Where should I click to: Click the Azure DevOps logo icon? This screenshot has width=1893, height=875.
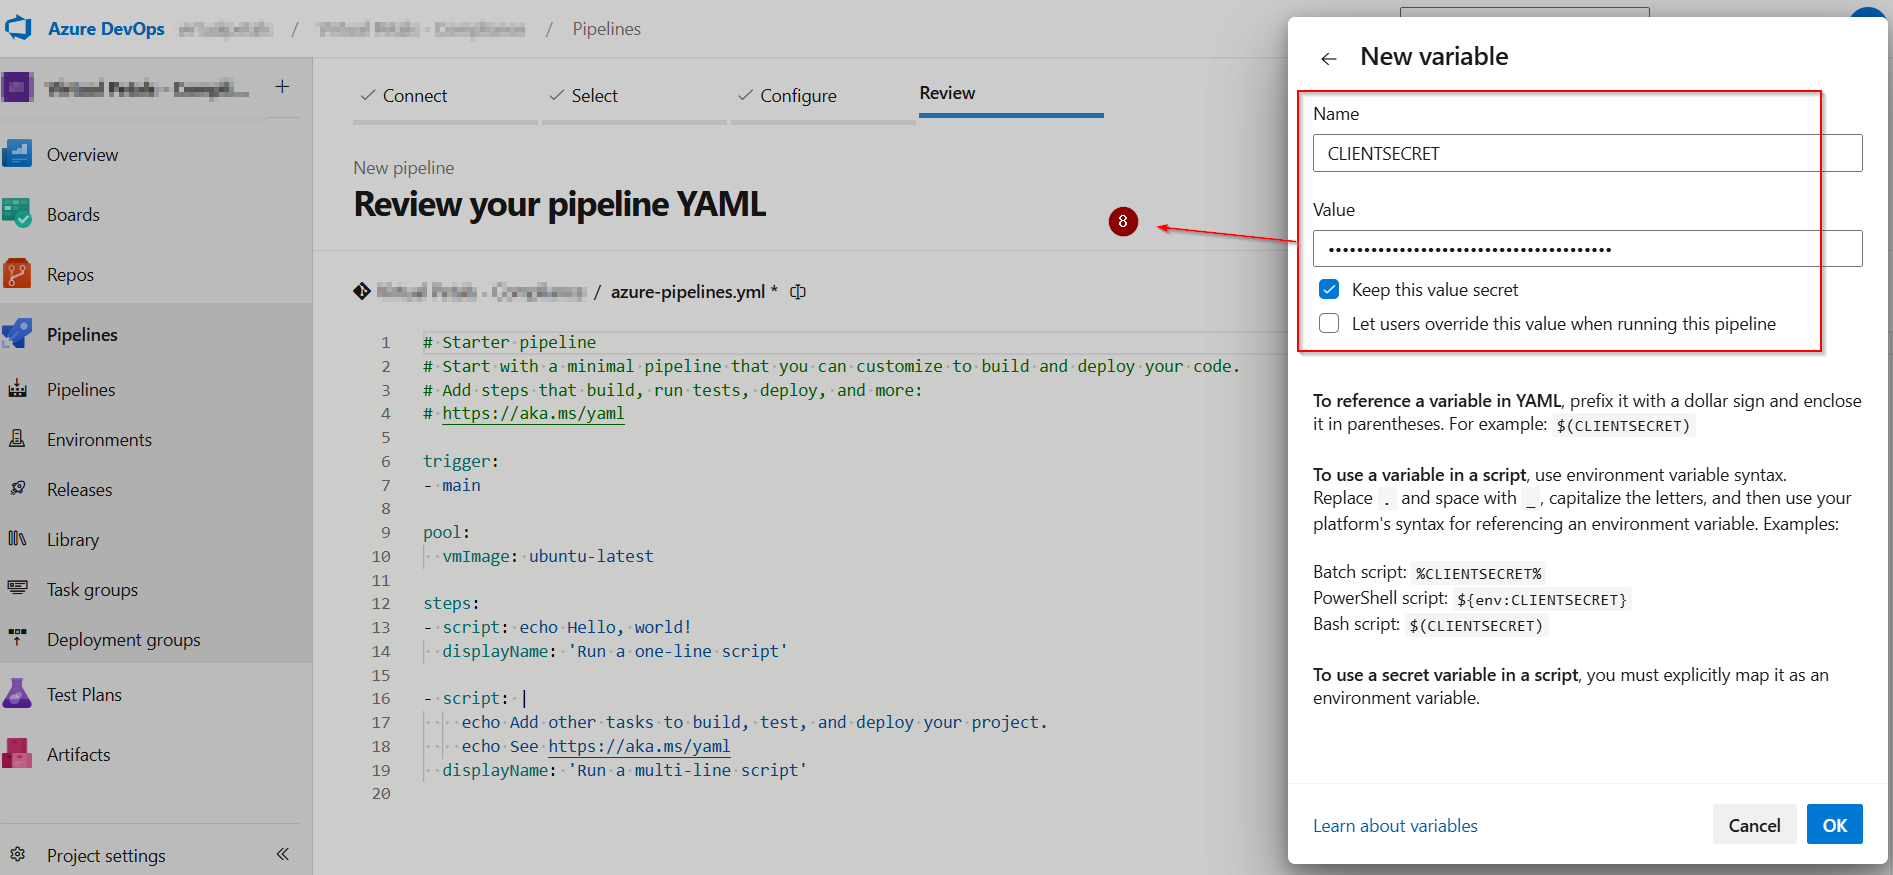coord(18,28)
